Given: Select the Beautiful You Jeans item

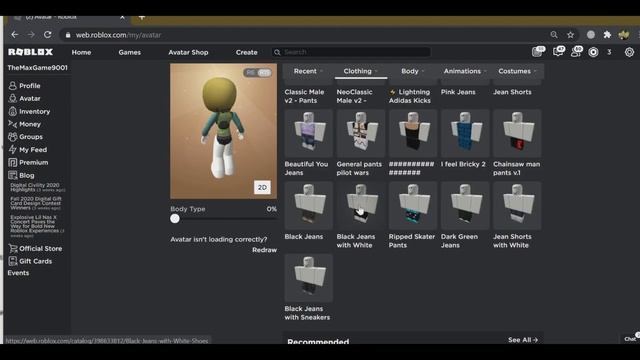Looking at the screenshot, I should [309, 143].
